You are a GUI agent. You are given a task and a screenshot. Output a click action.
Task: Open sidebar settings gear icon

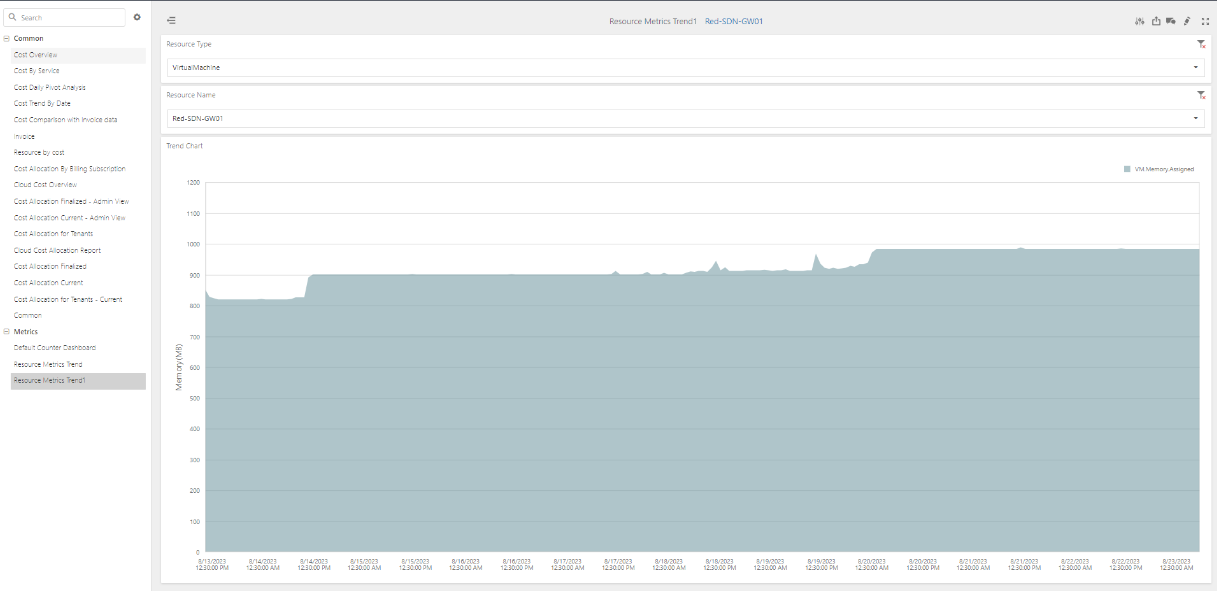[137, 17]
